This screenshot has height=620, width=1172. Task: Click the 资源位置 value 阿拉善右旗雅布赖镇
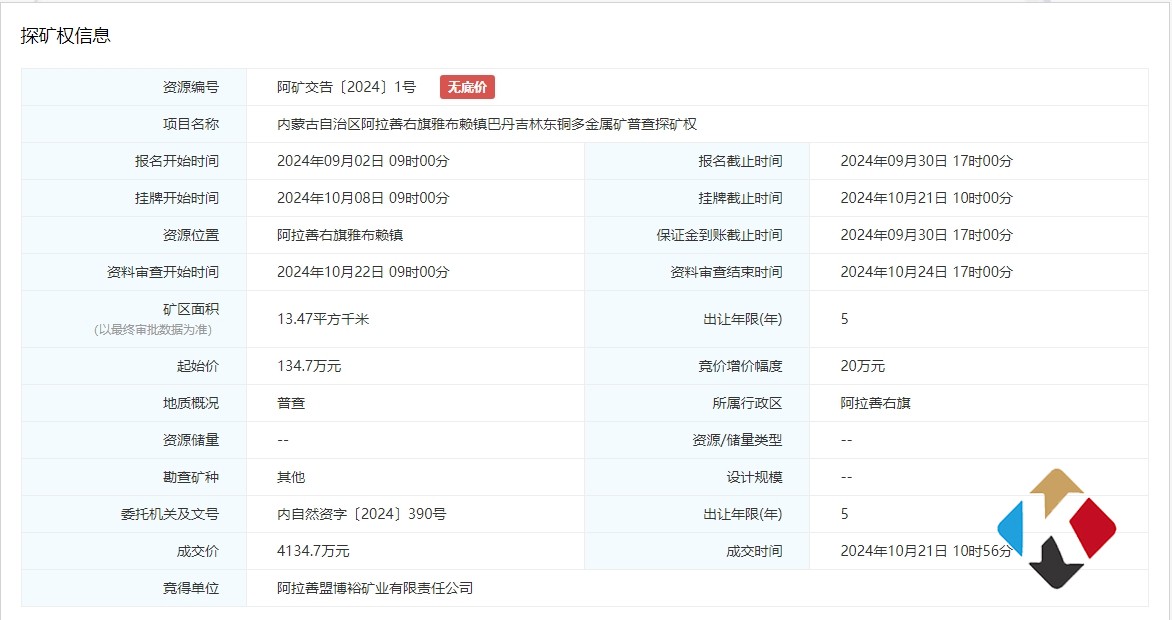[x=340, y=235]
